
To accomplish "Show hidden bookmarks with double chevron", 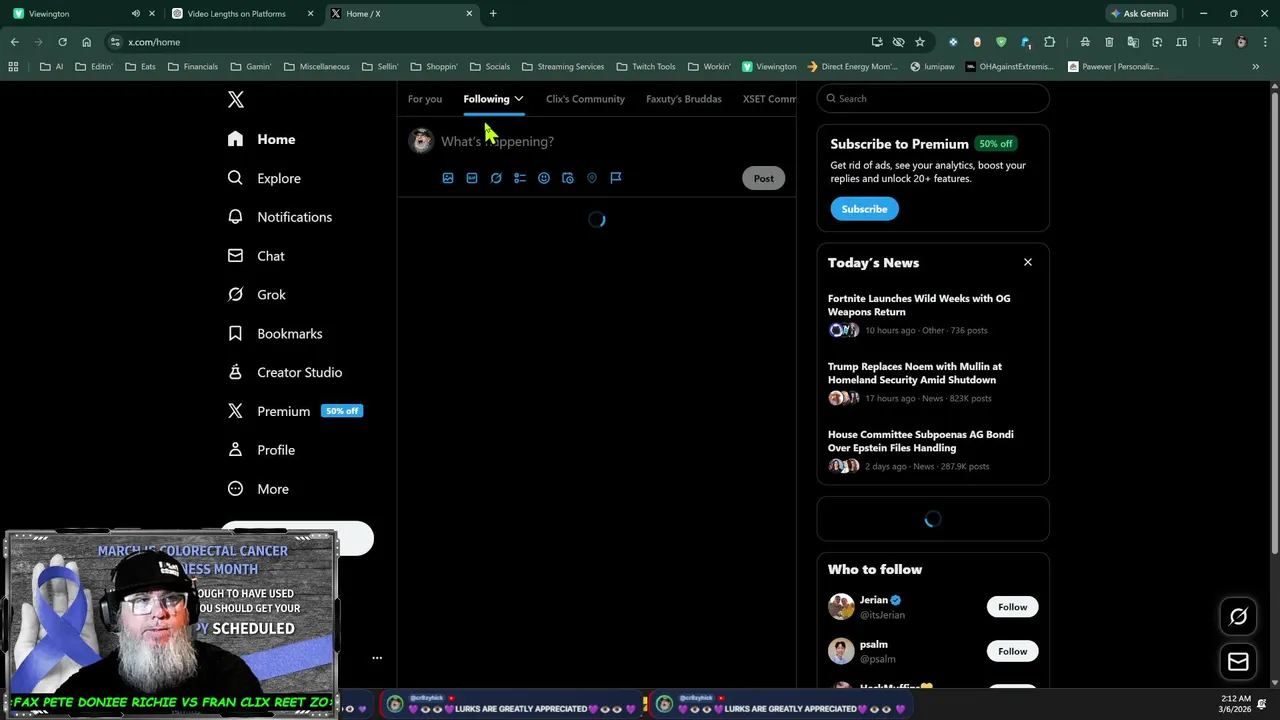I will click(x=1255, y=67).
